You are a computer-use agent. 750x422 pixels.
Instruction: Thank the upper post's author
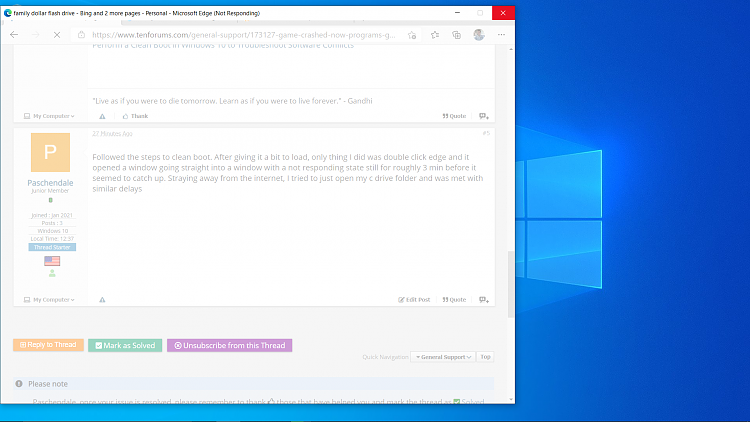(135, 116)
